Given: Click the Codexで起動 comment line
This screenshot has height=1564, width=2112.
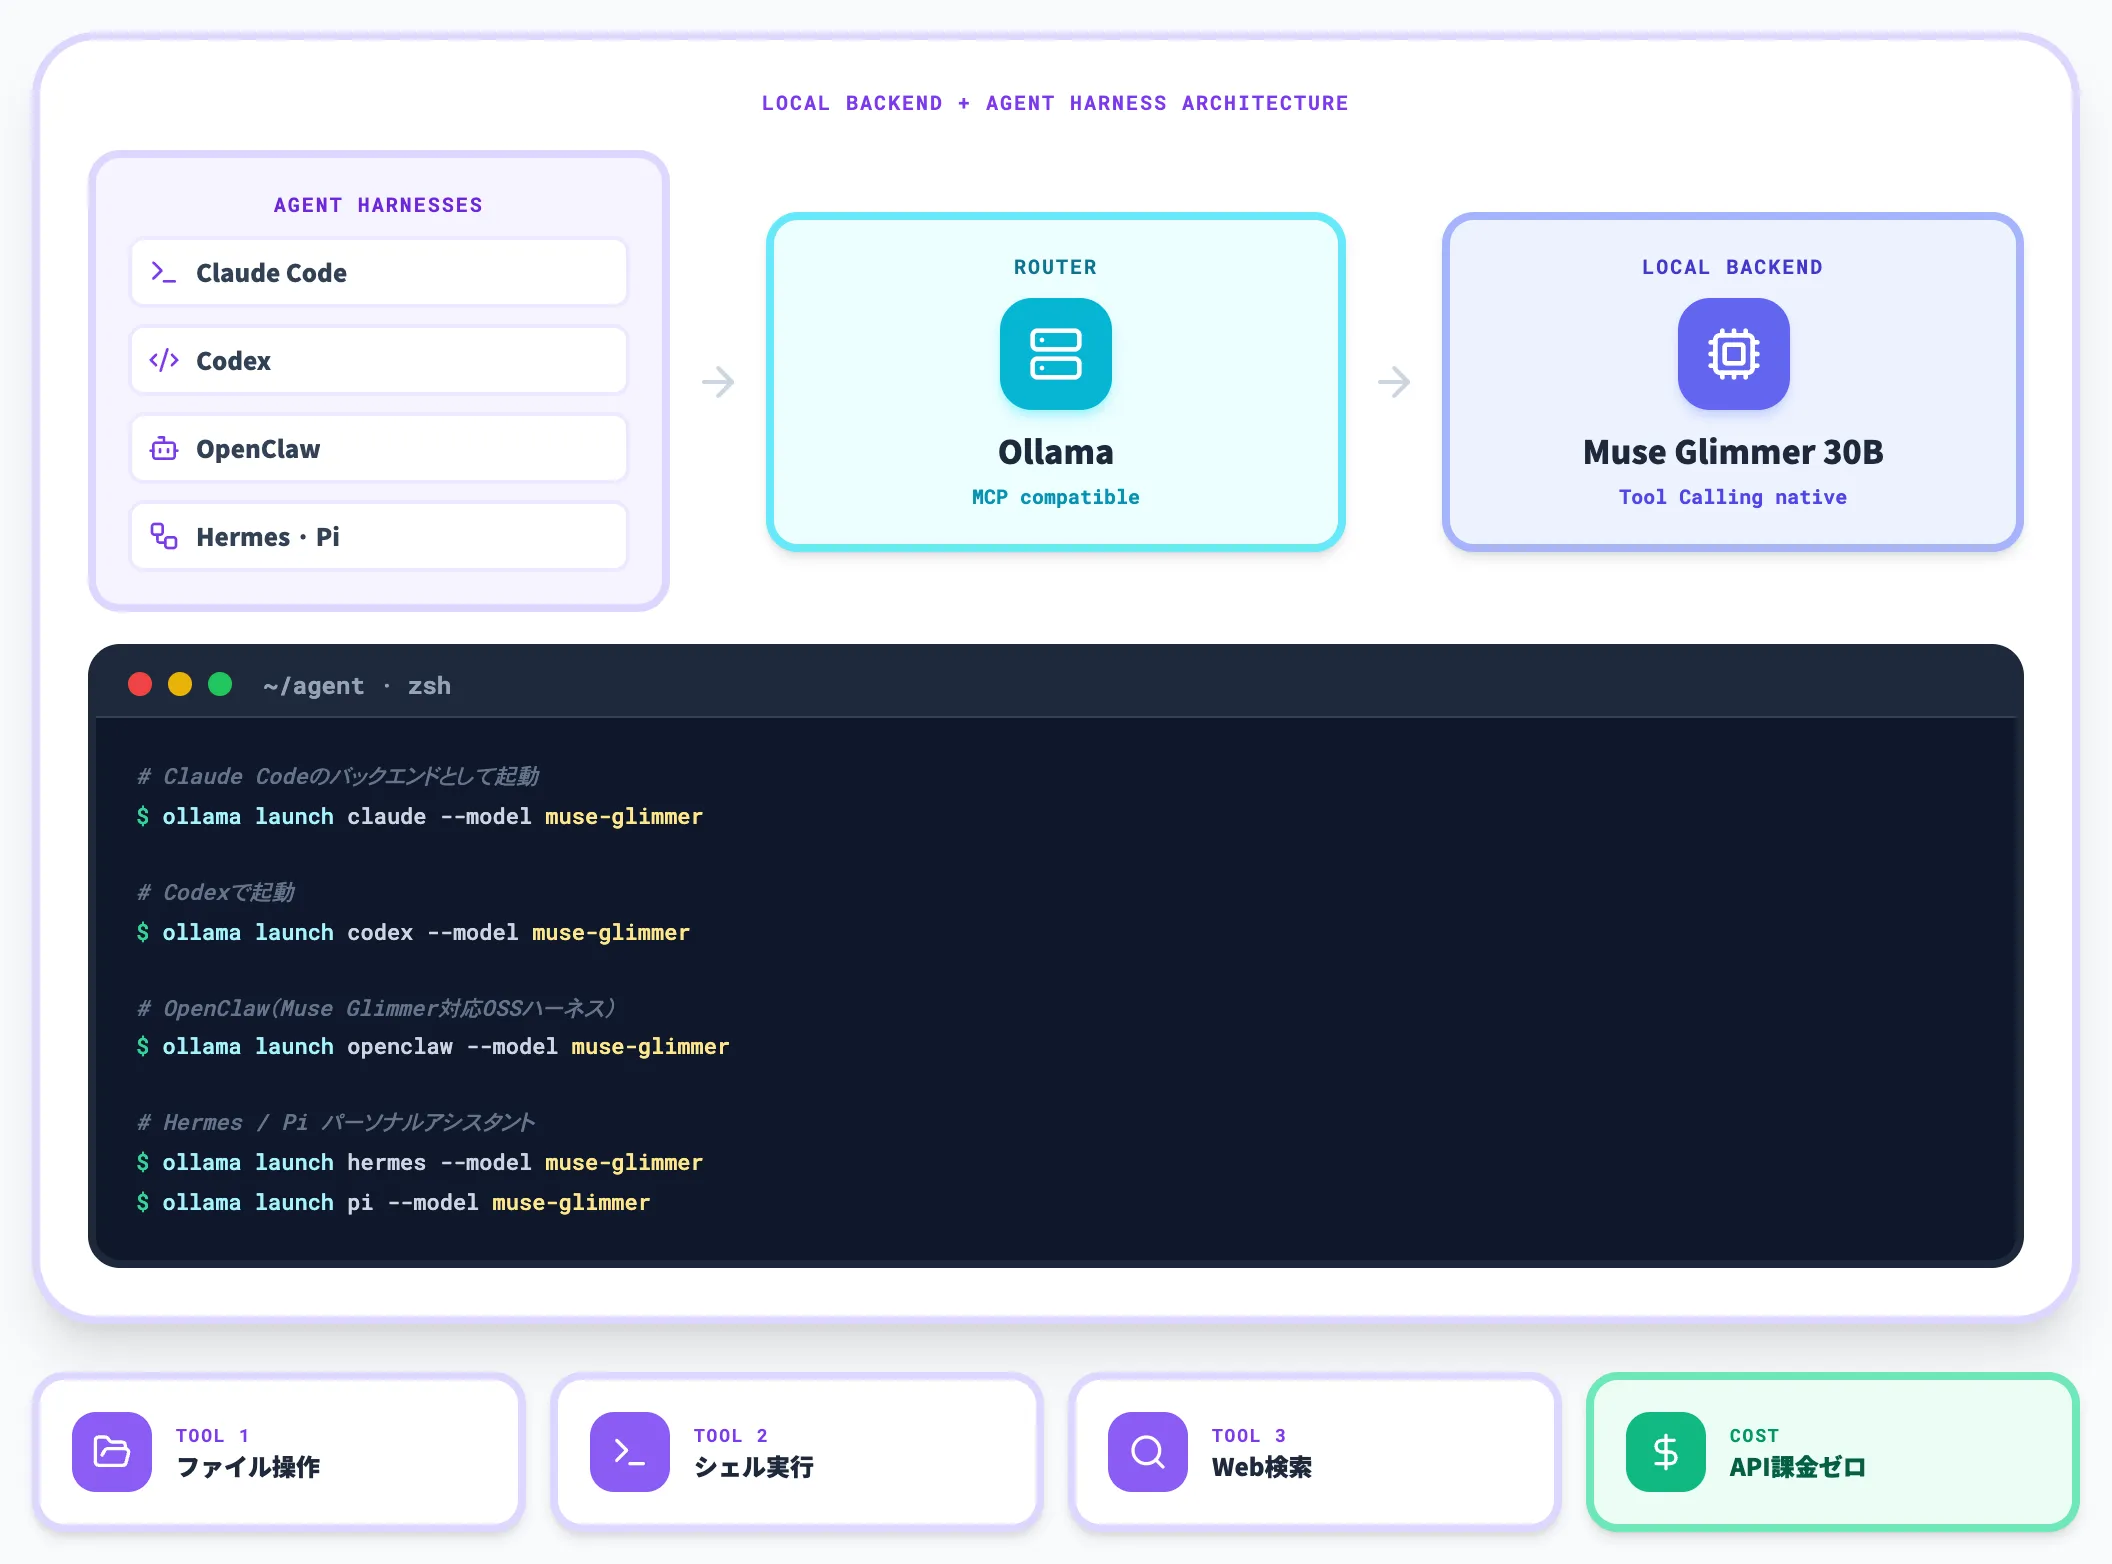Looking at the screenshot, I should [x=216, y=892].
